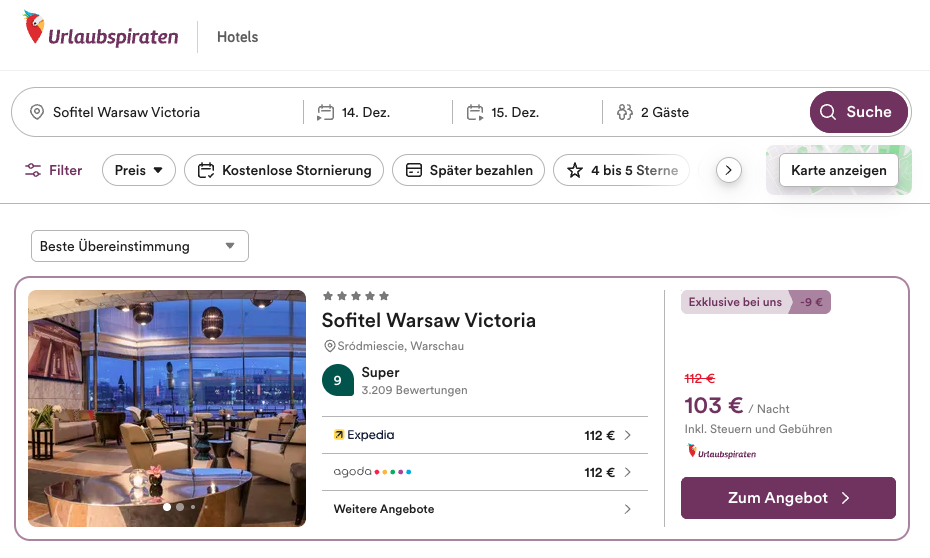Viewport: 930px width, 558px height.
Task: Enable the 4 bis 5 Sterne filter
Action: point(622,170)
